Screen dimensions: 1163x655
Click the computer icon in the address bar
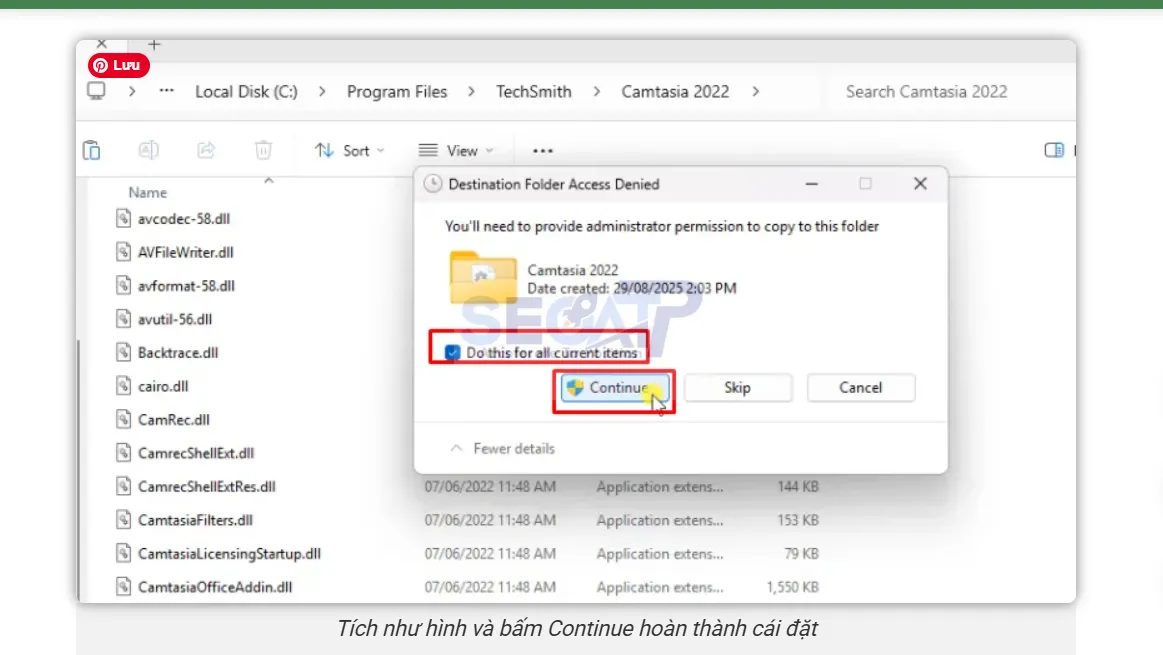[x=95, y=91]
